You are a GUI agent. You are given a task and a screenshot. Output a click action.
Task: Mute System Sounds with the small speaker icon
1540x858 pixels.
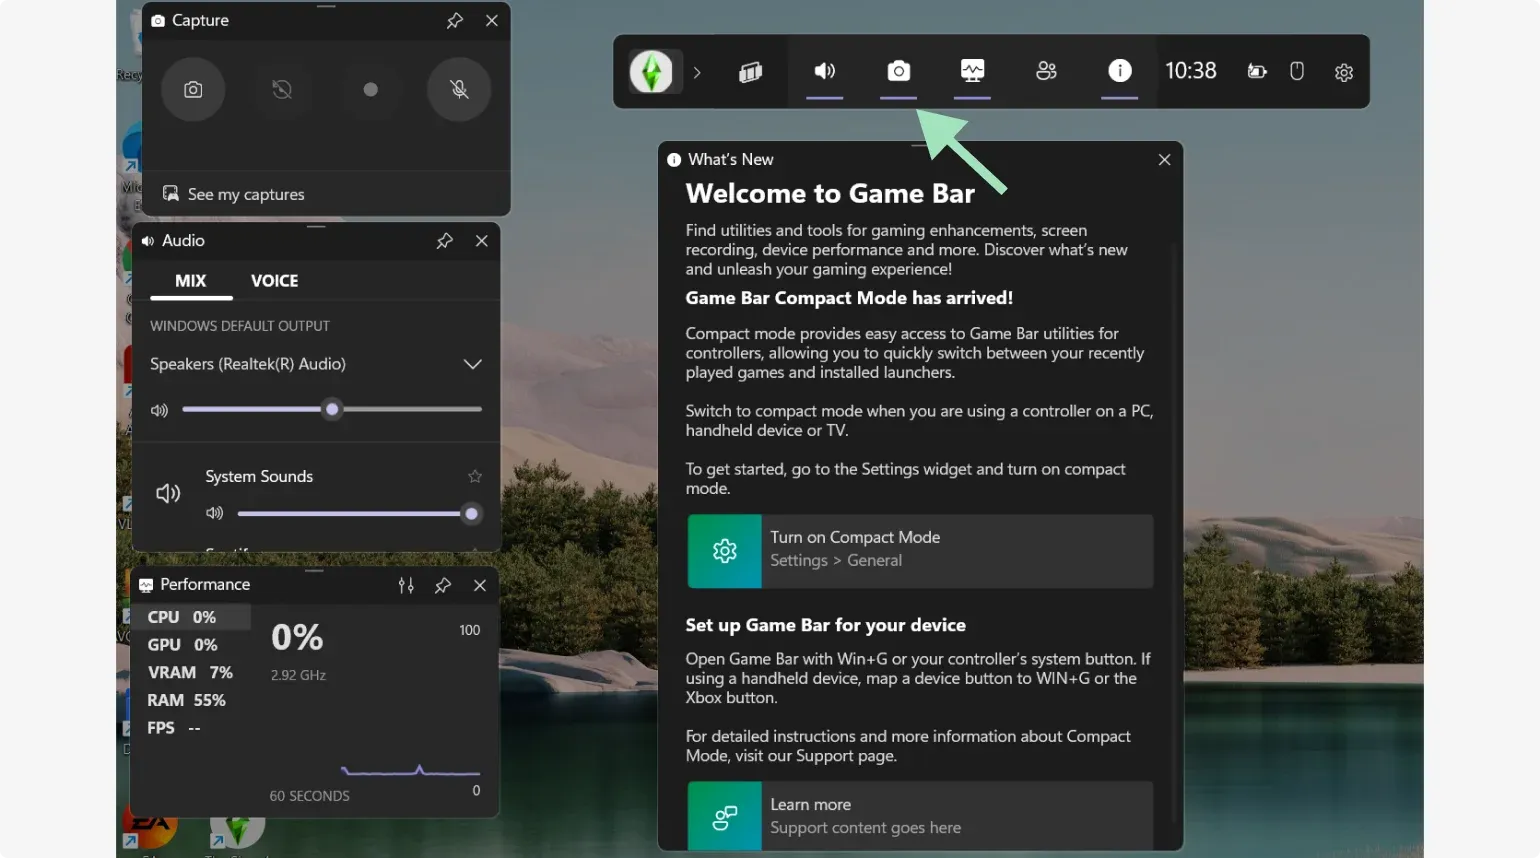click(x=214, y=513)
